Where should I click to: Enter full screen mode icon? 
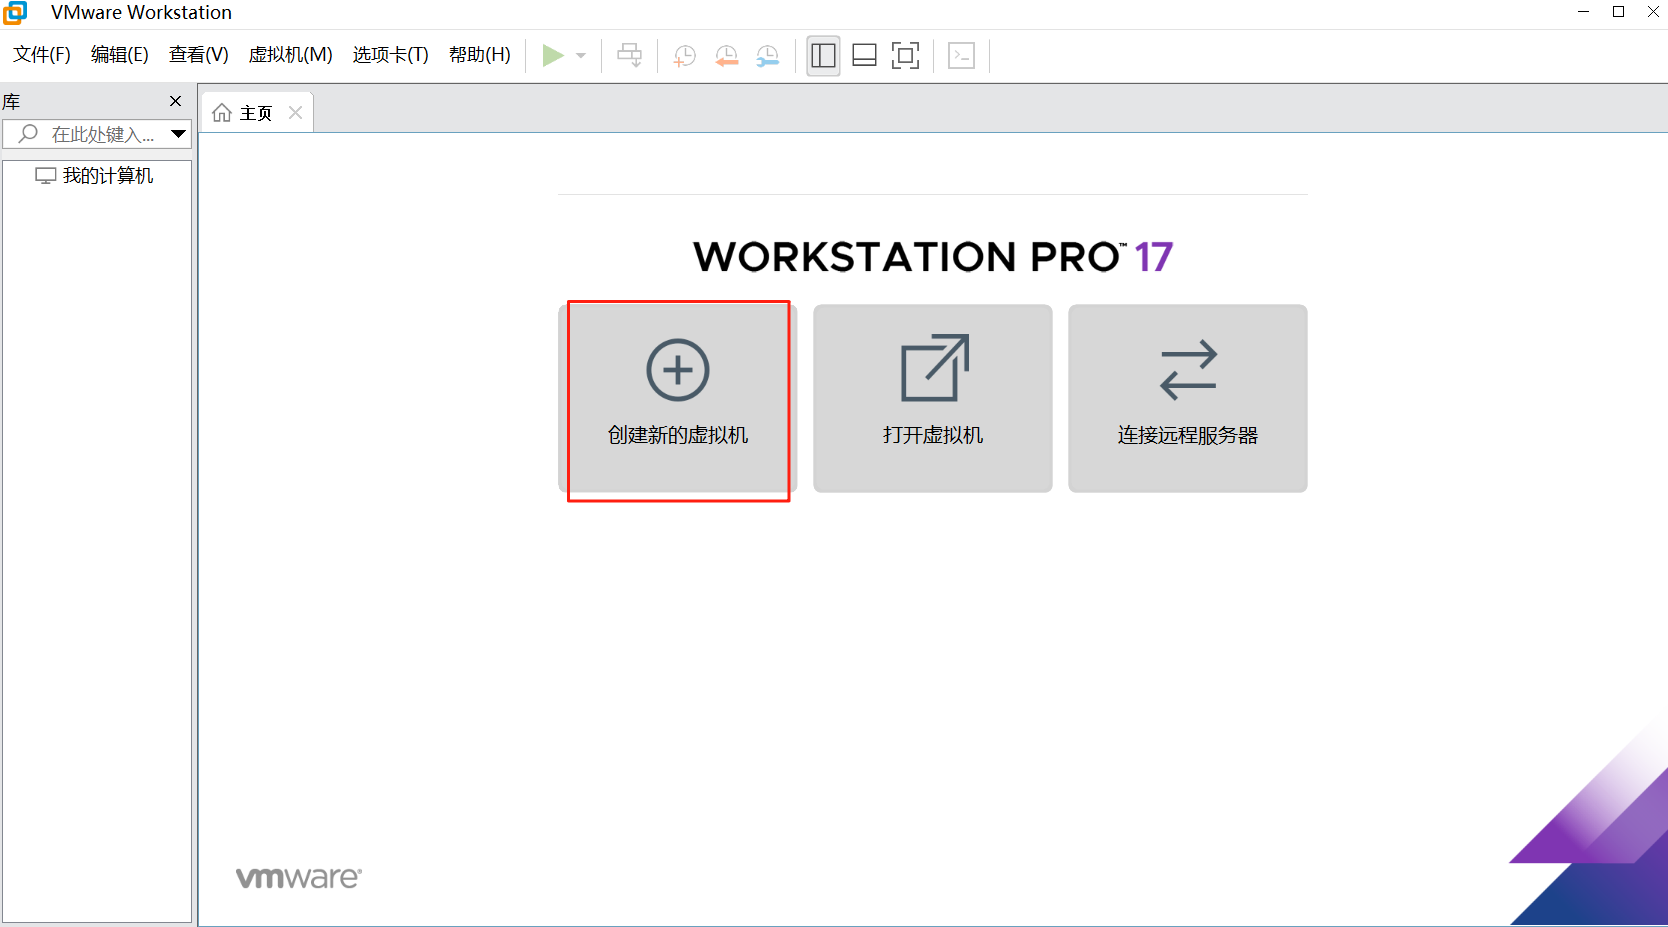[906, 55]
